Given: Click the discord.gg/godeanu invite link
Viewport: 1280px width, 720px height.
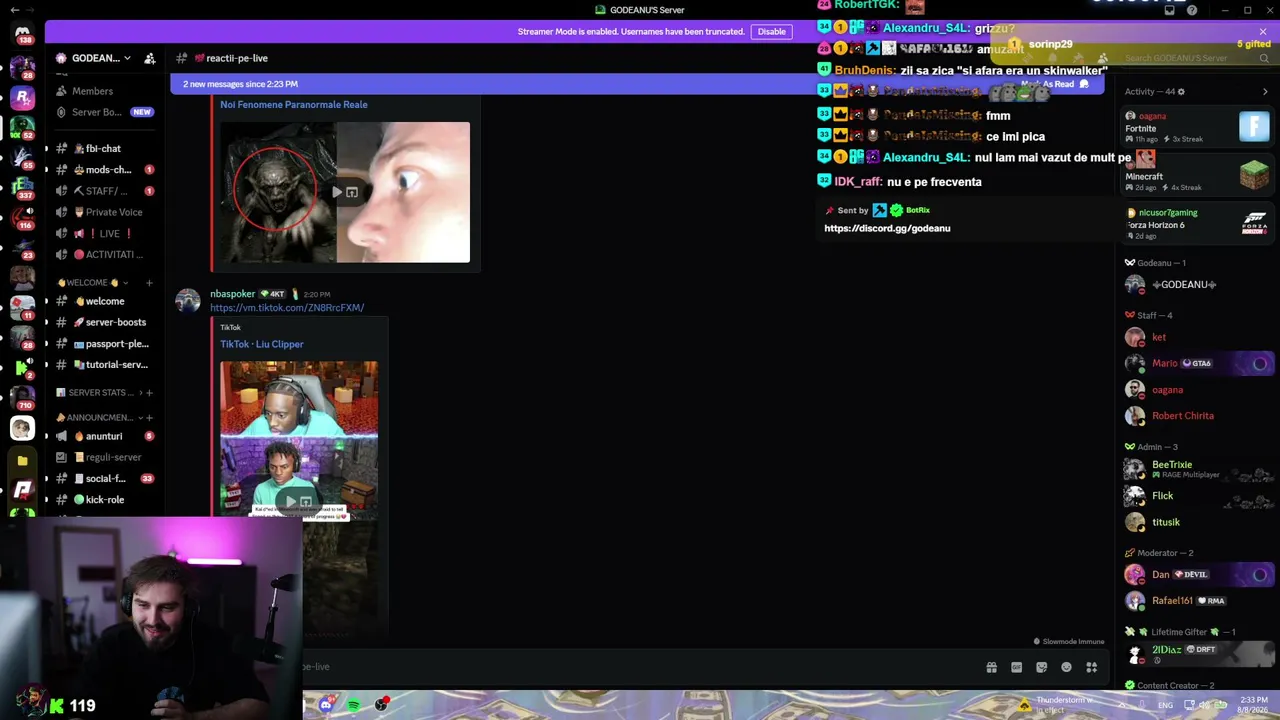Looking at the screenshot, I should (887, 228).
